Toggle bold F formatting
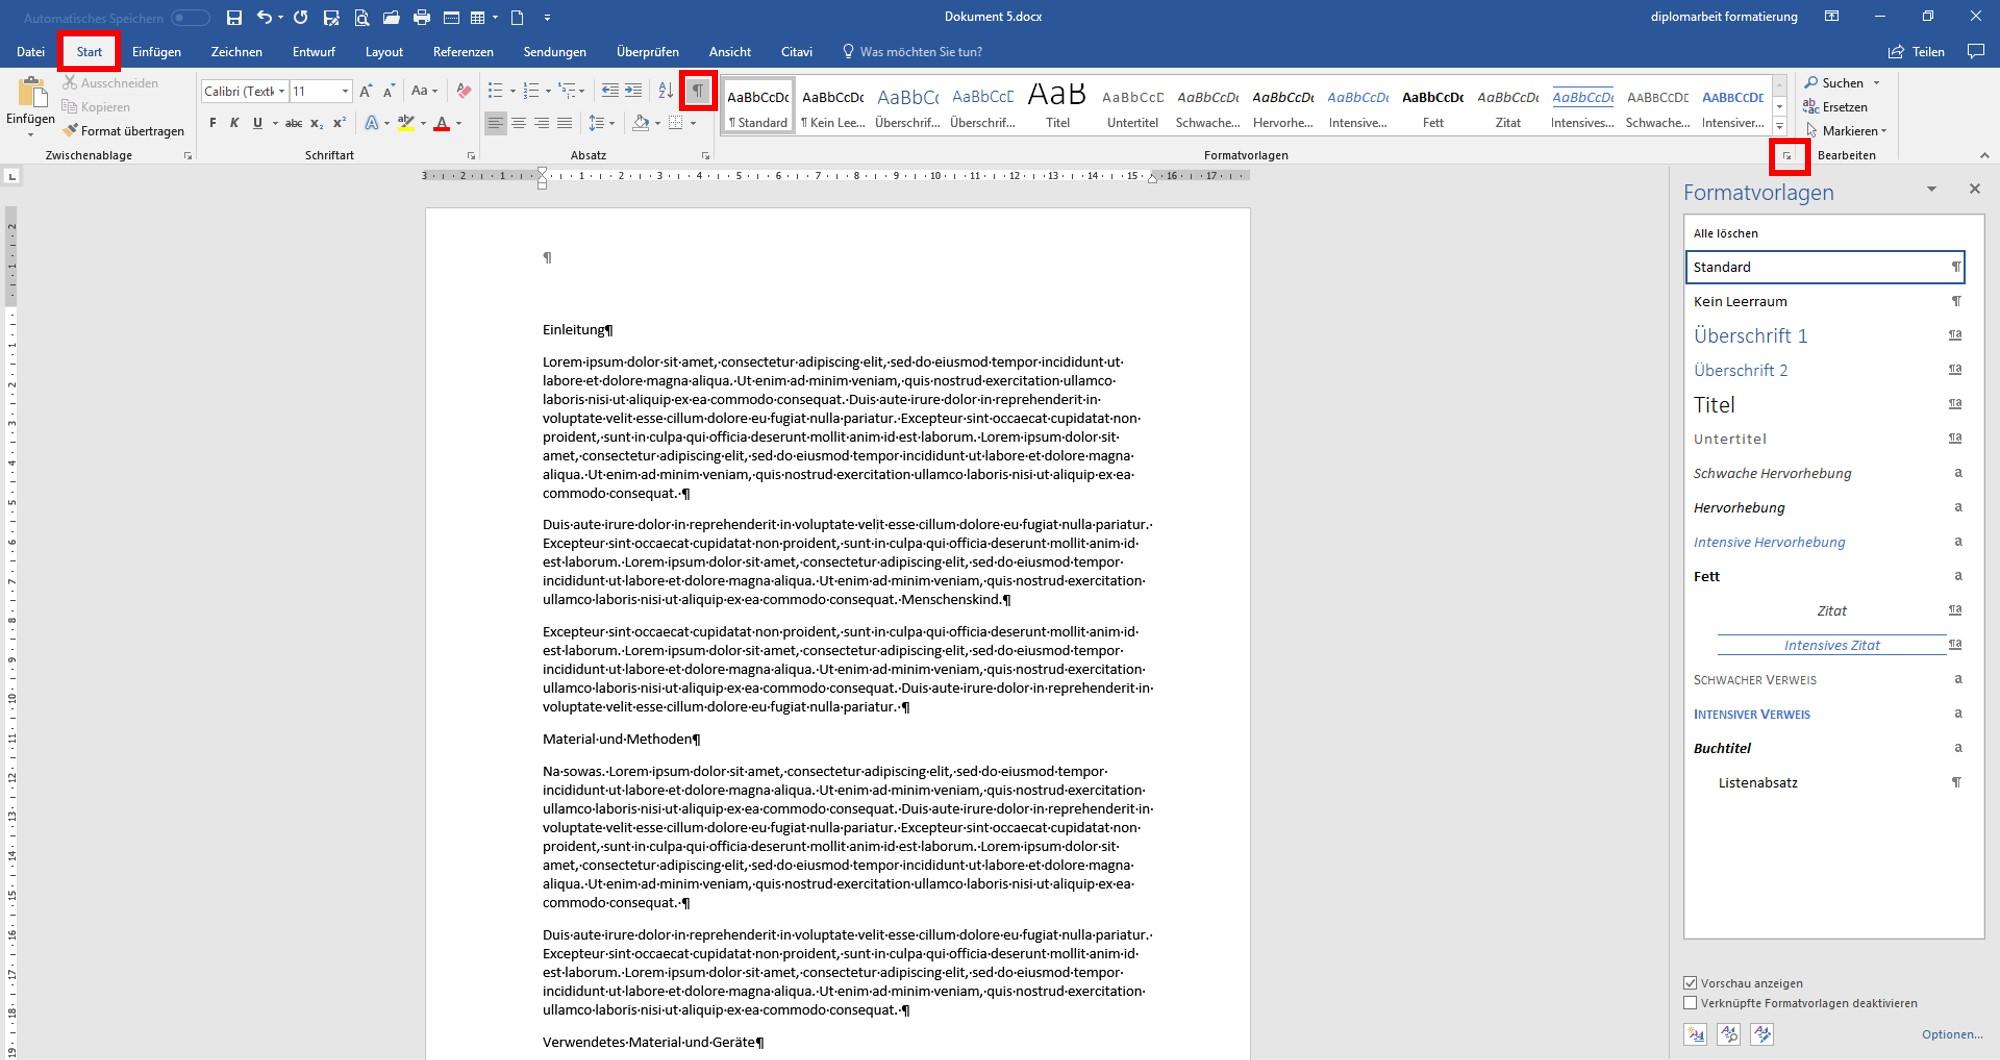This screenshot has height=1060, width=2000. pyautogui.click(x=213, y=123)
